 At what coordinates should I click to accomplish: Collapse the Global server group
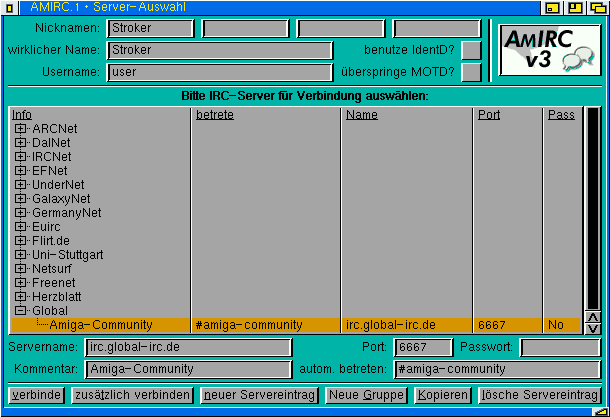(20, 311)
